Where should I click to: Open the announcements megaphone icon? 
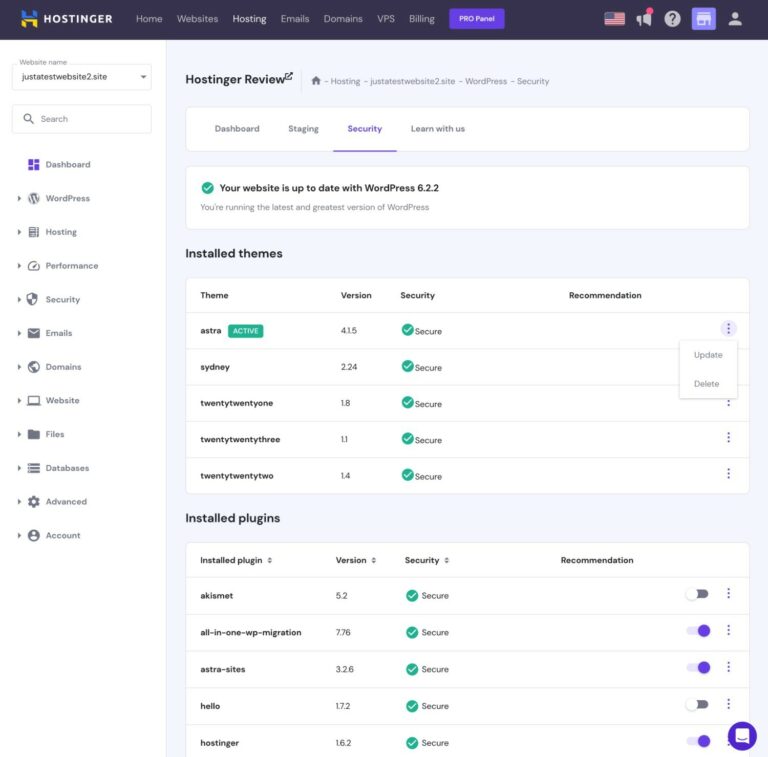[x=644, y=18]
